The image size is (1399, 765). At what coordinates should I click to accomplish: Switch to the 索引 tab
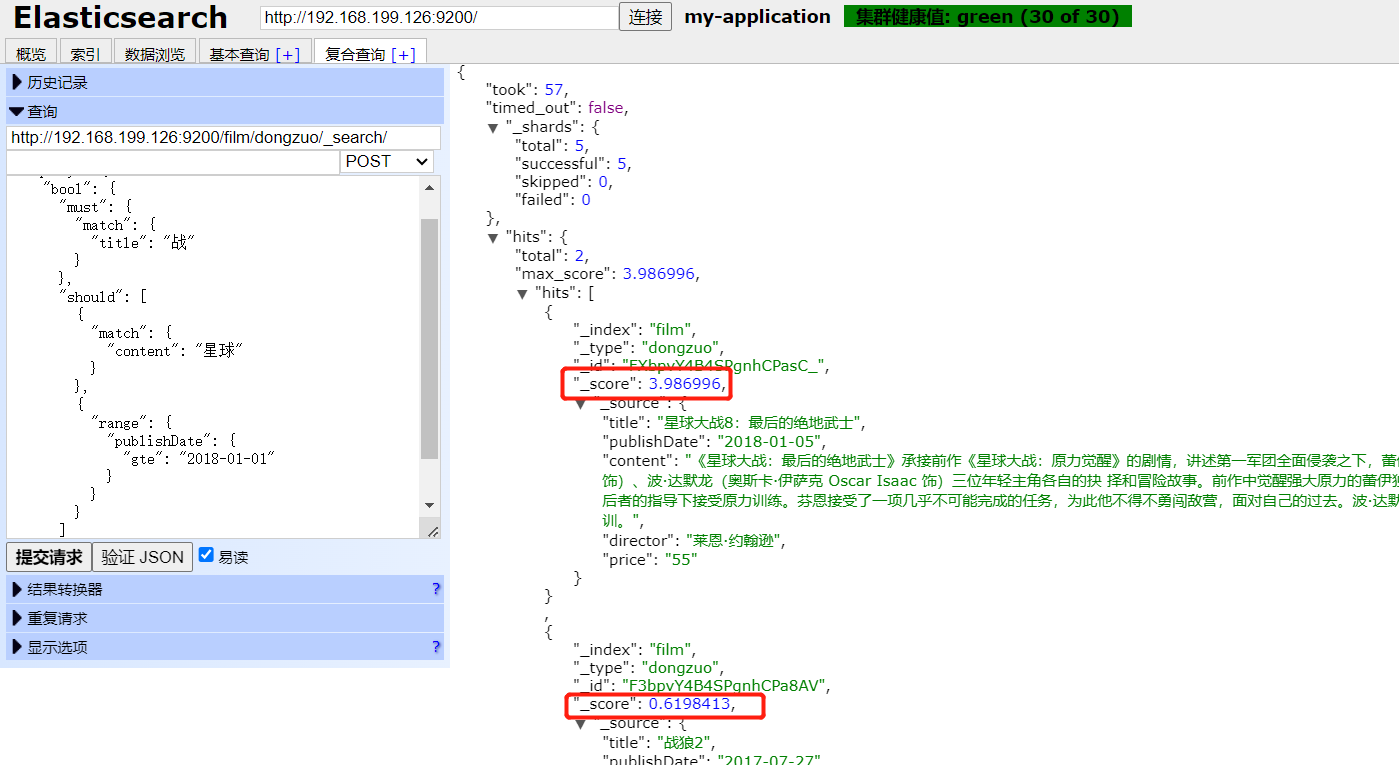click(x=85, y=55)
